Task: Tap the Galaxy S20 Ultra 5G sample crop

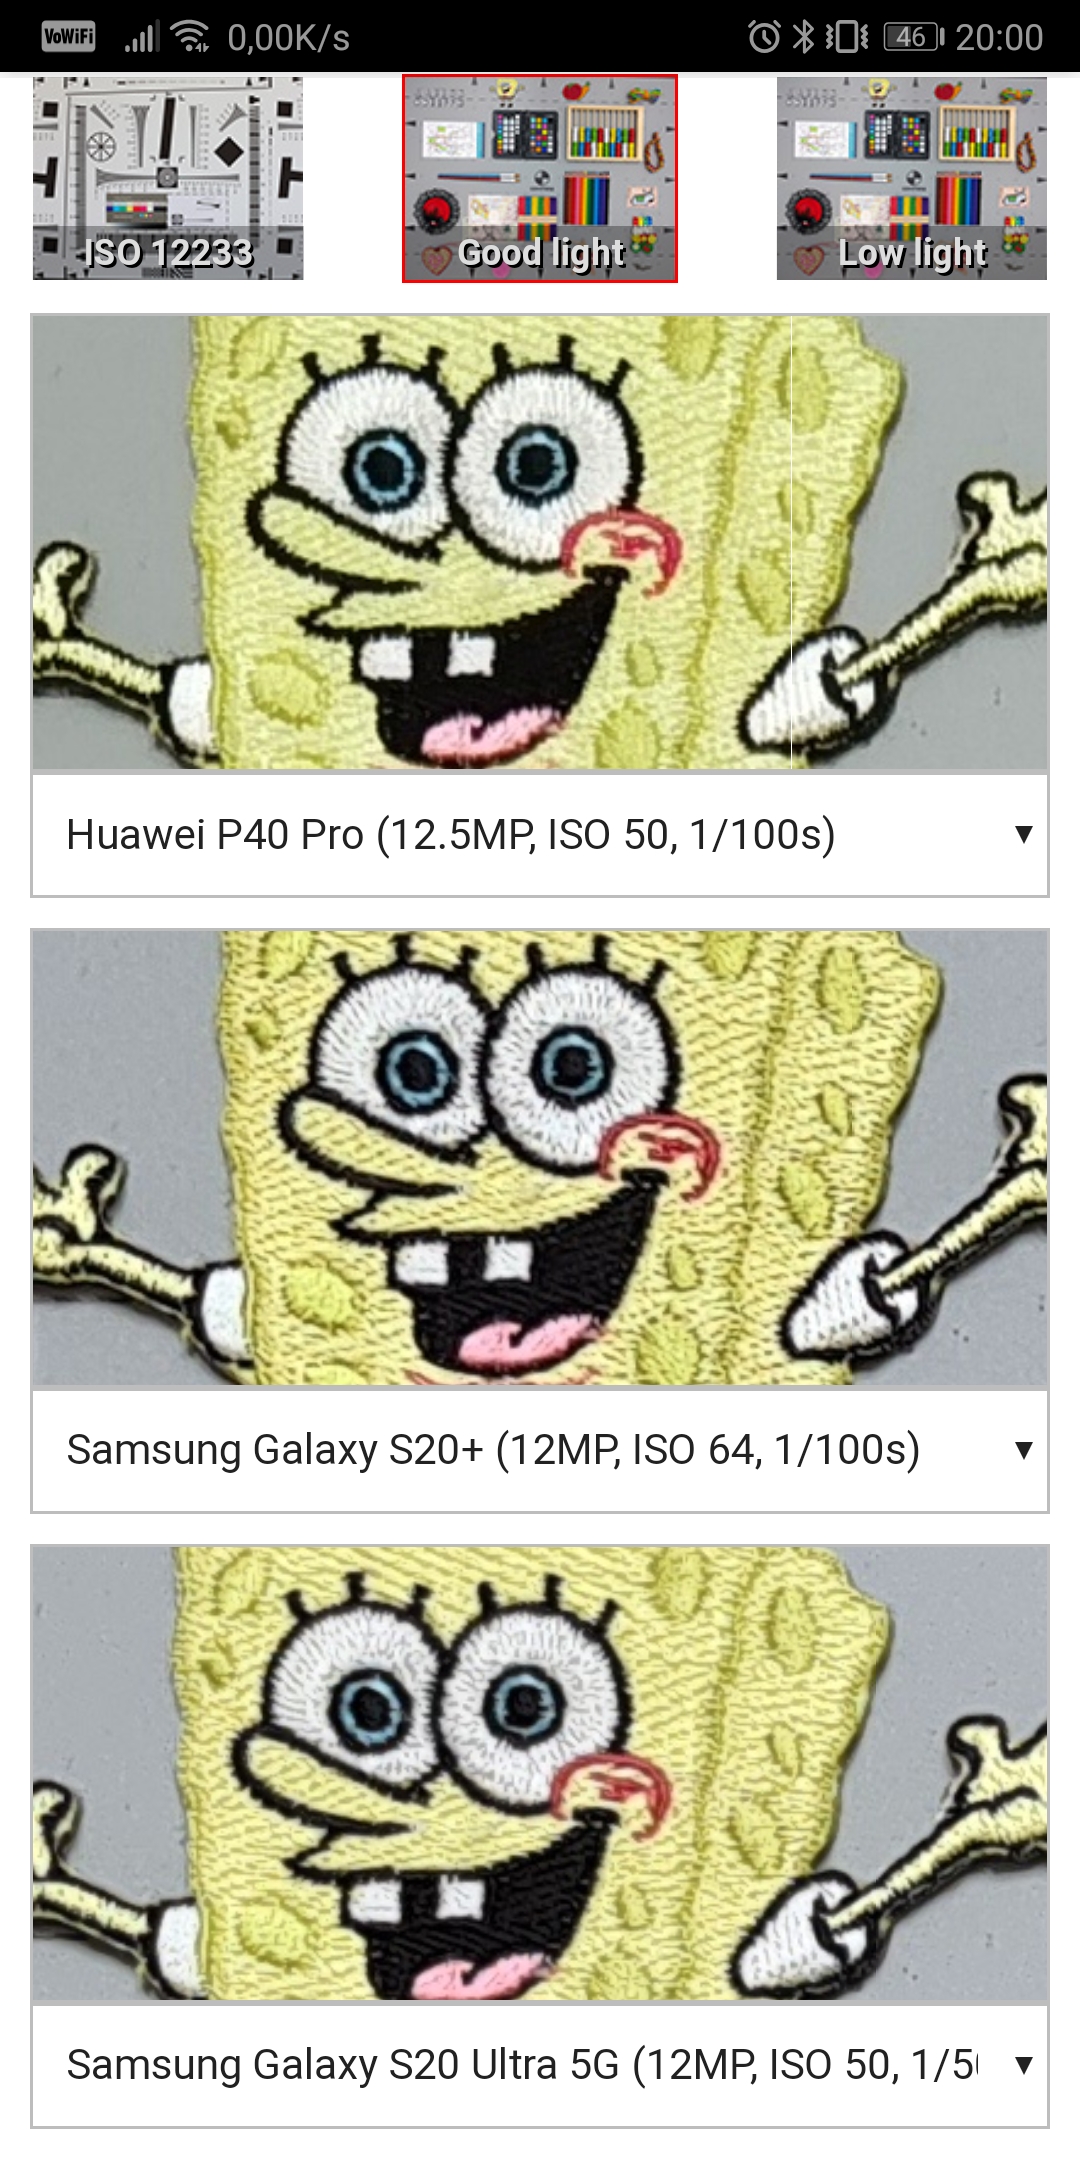Action: (x=540, y=1773)
